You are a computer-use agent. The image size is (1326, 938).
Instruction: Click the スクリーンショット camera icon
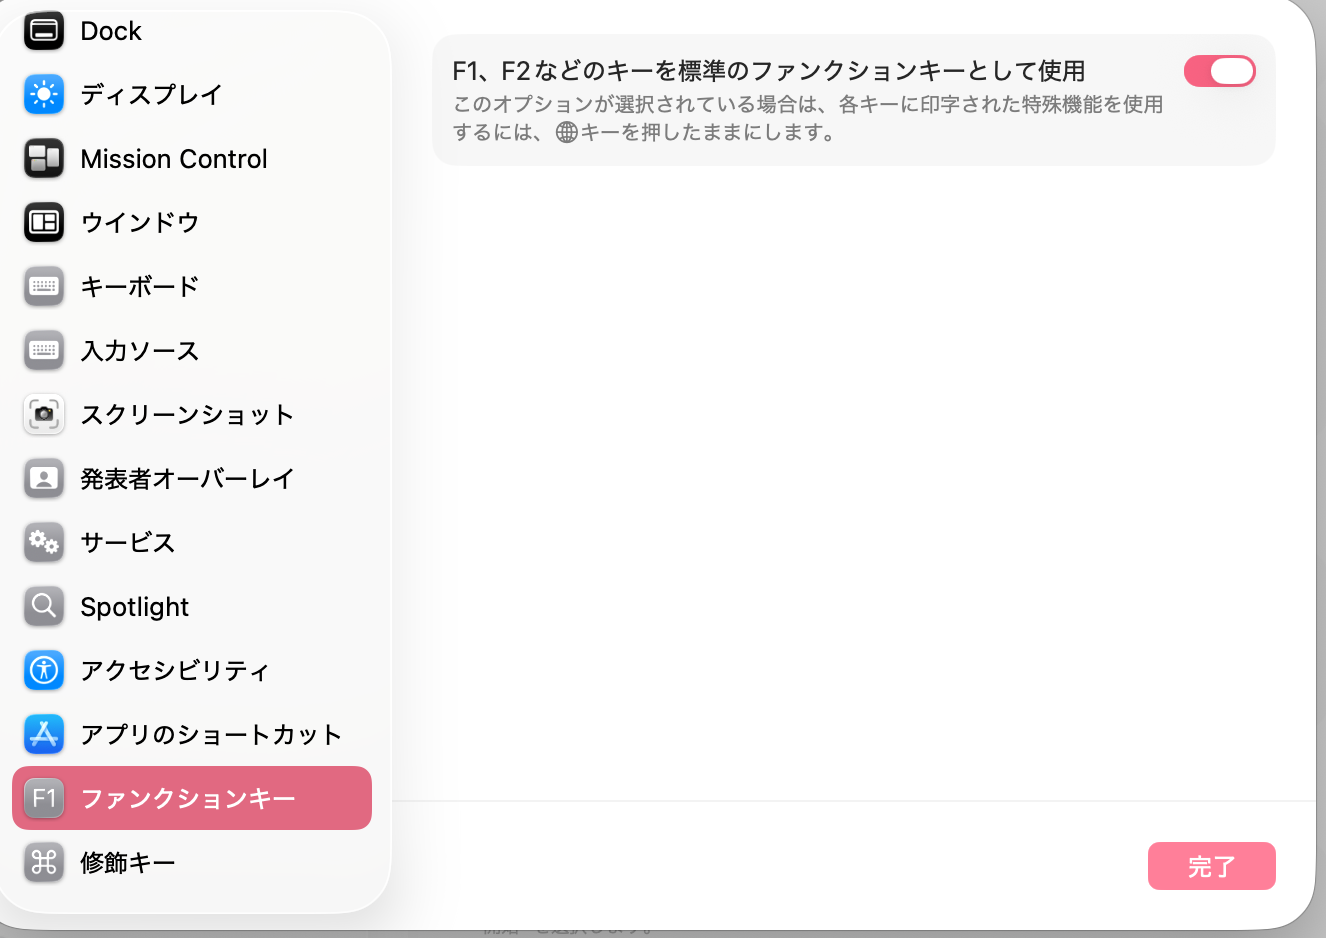point(44,414)
